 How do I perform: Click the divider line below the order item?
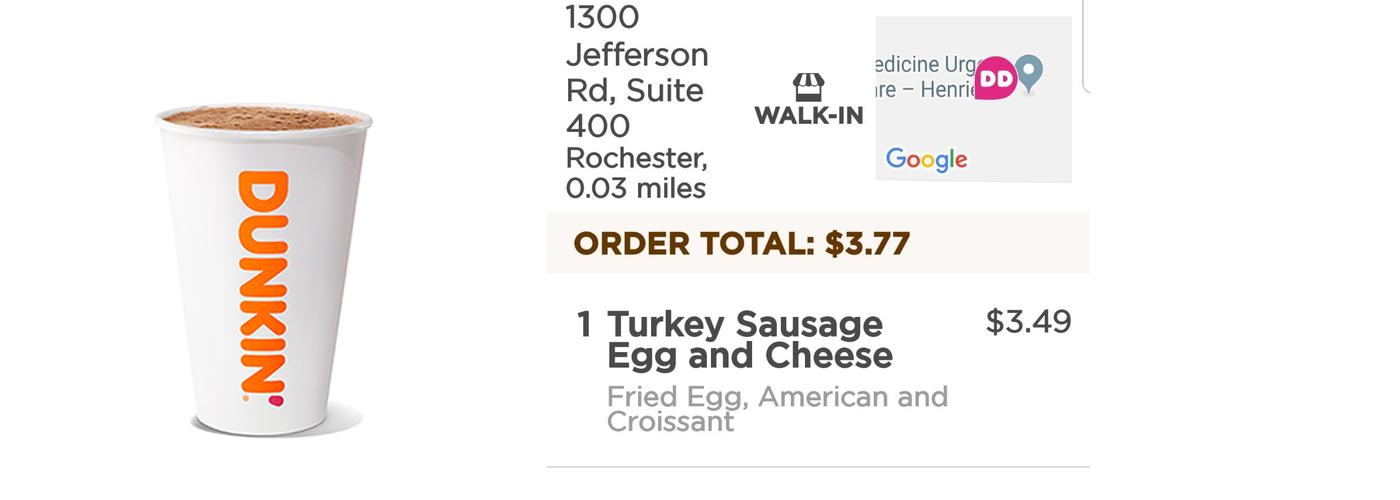817,467
